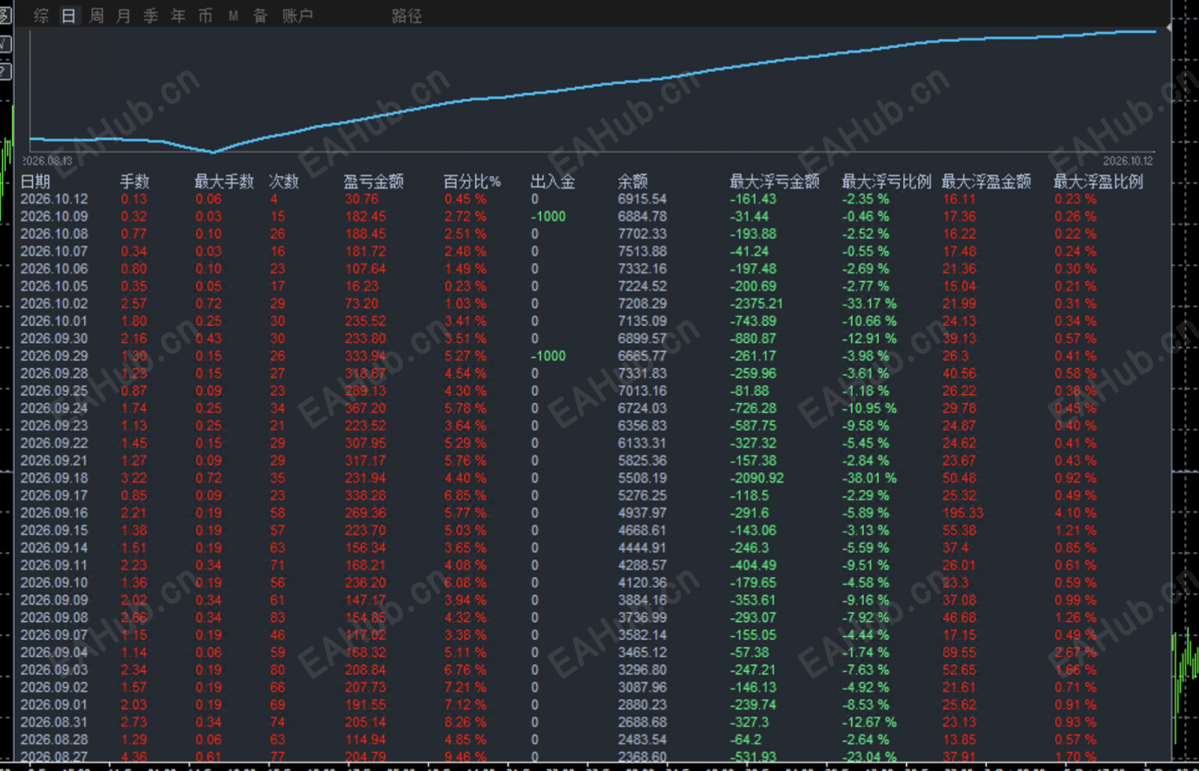Click the balance value 5508.19
This screenshot has width=1199, height=771.
(642, 478)
